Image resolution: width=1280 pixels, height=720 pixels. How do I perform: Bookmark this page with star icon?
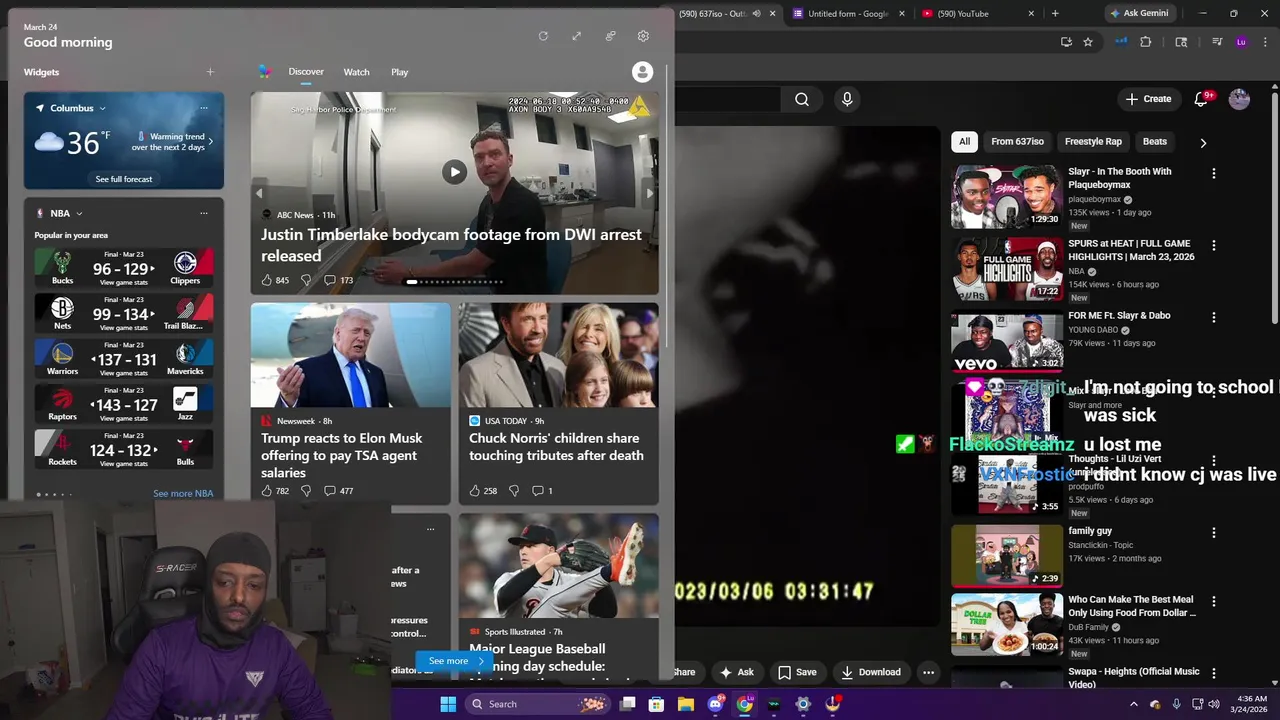[x=1088, y=42]
